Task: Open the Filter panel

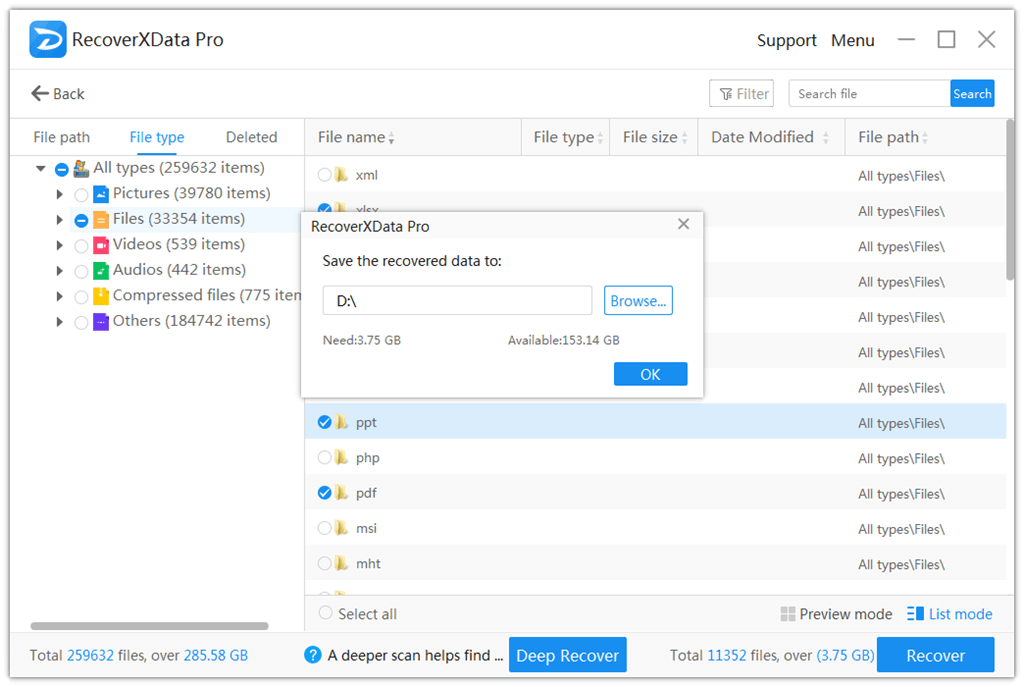Action: (x=741, y=93)
